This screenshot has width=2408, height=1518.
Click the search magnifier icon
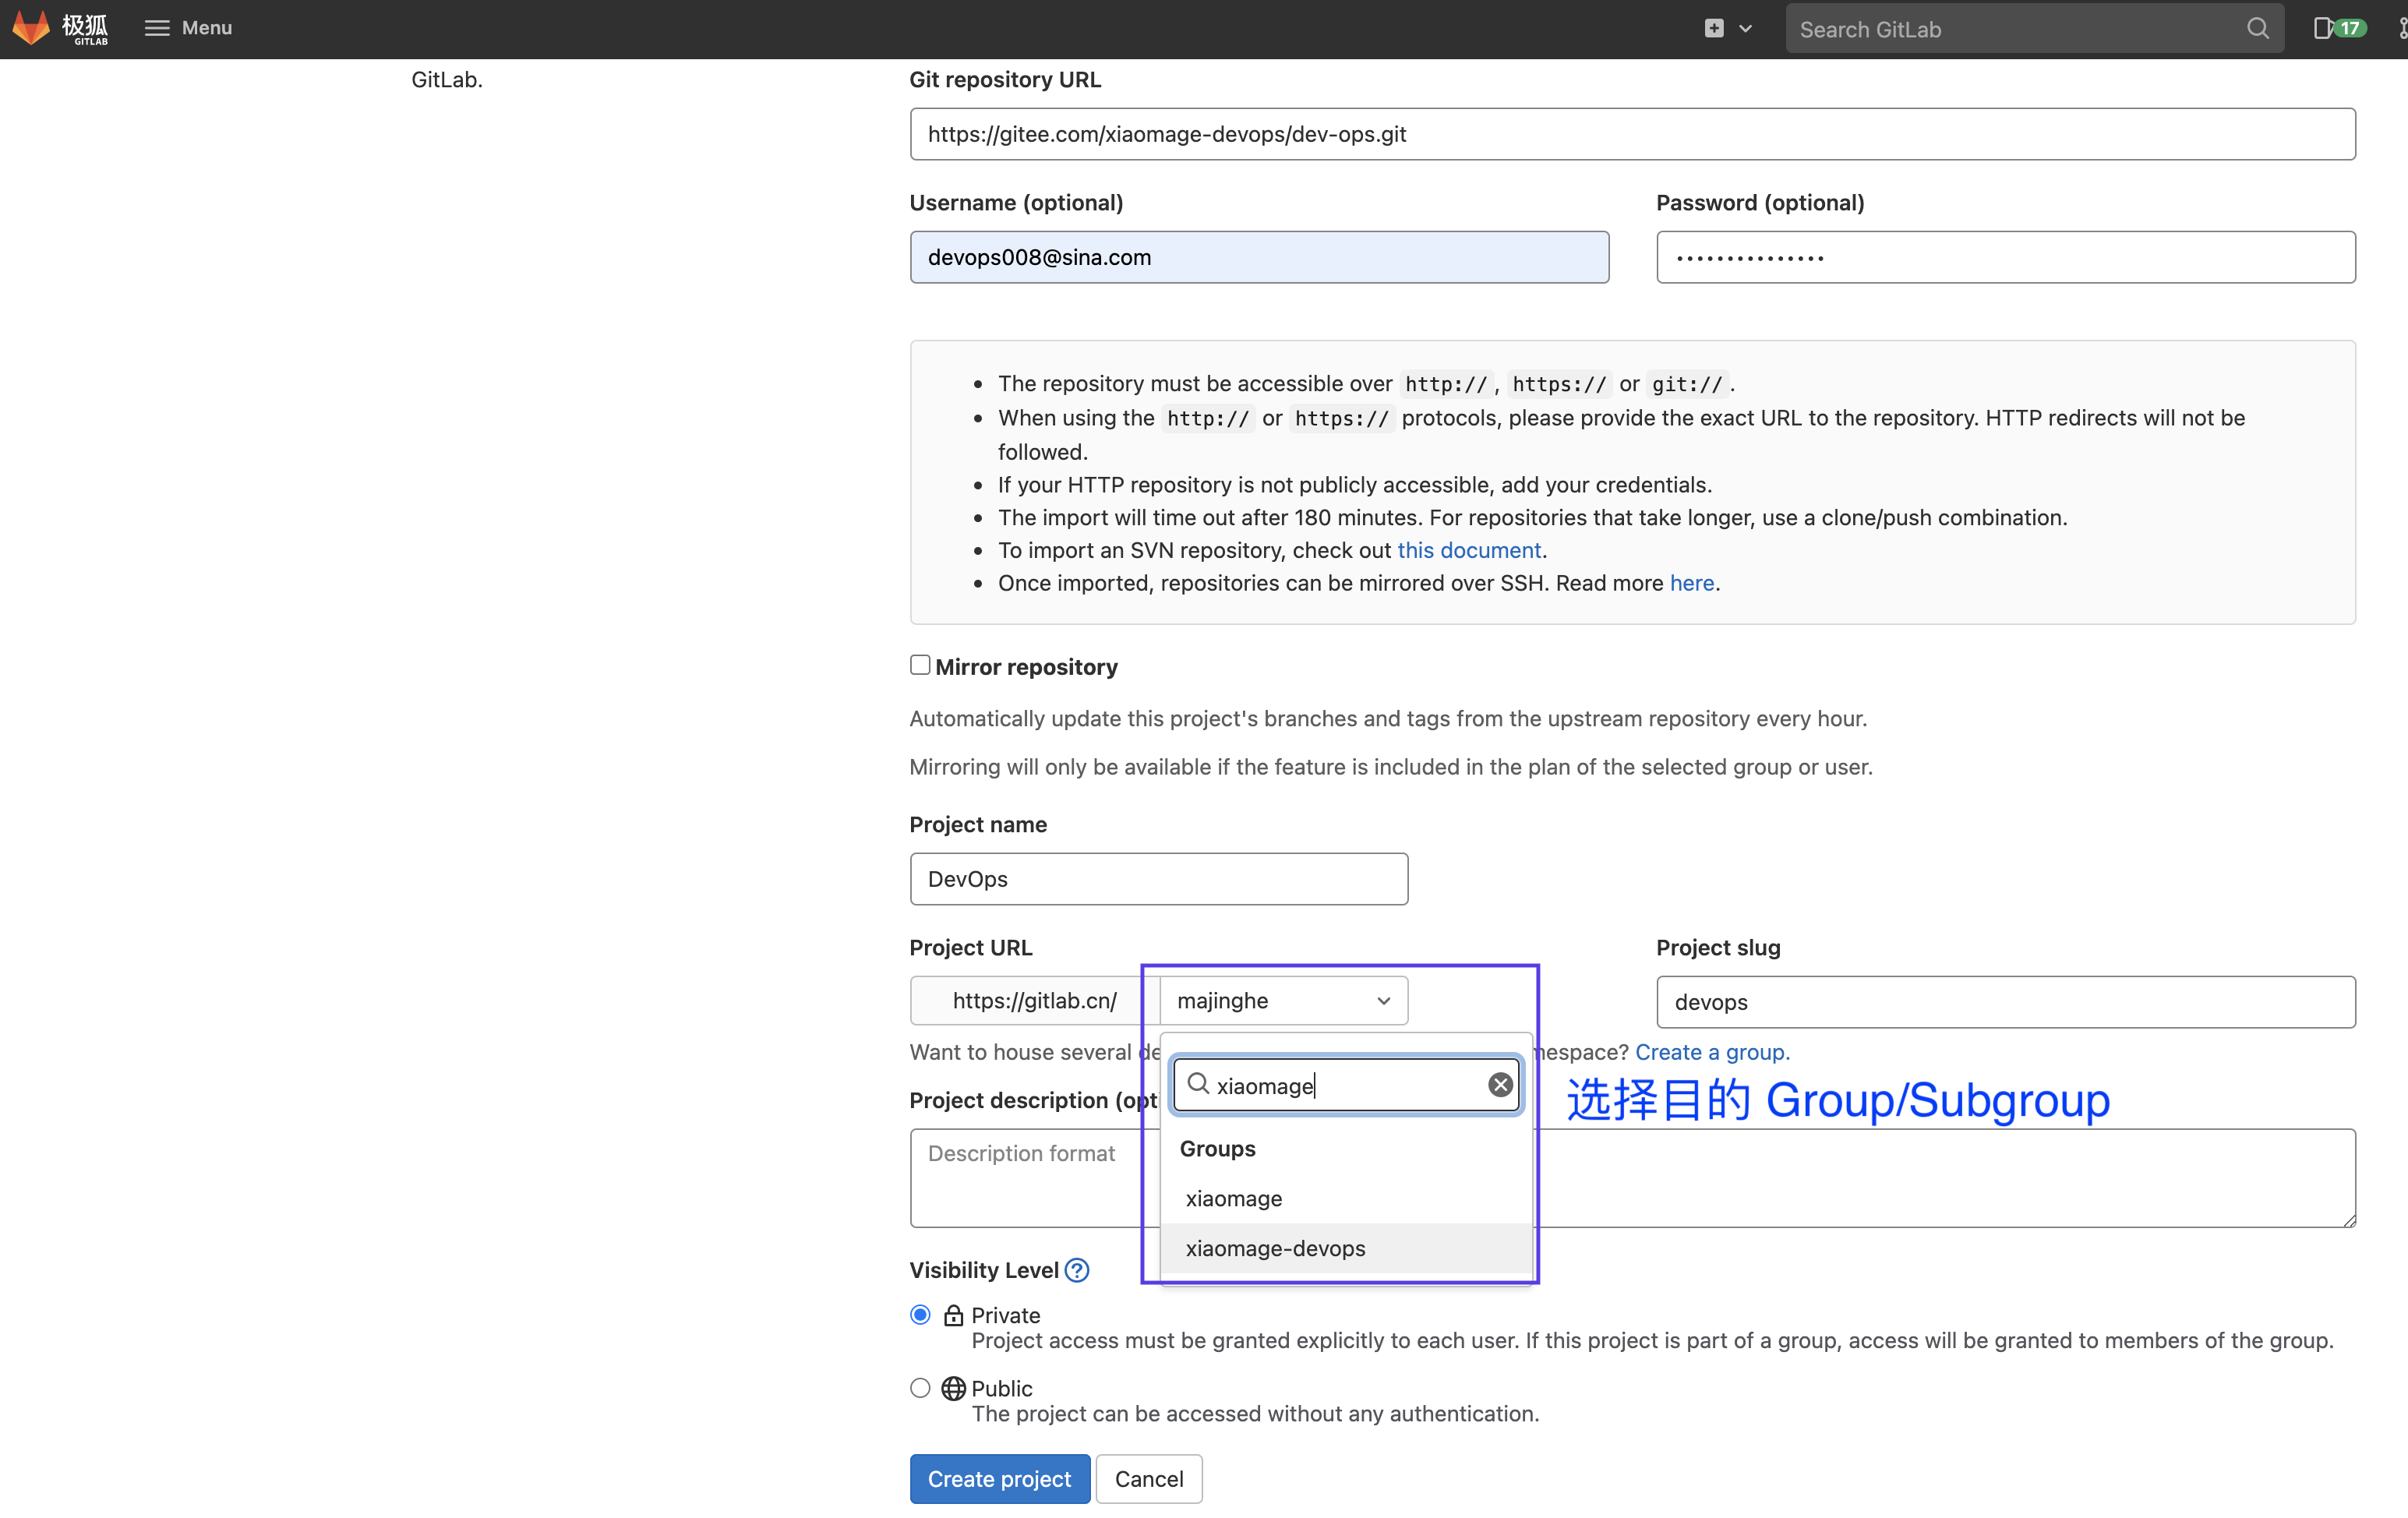click(x=2257, y=28)
